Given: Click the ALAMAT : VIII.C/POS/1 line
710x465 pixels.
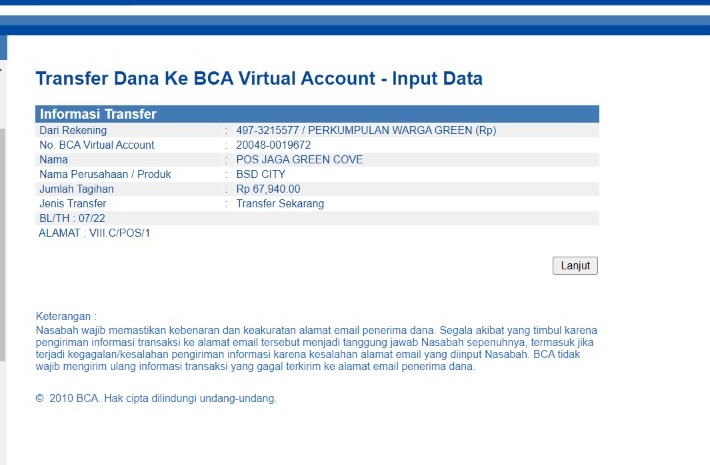Looking at the screenshot, I should click(94, 233).
